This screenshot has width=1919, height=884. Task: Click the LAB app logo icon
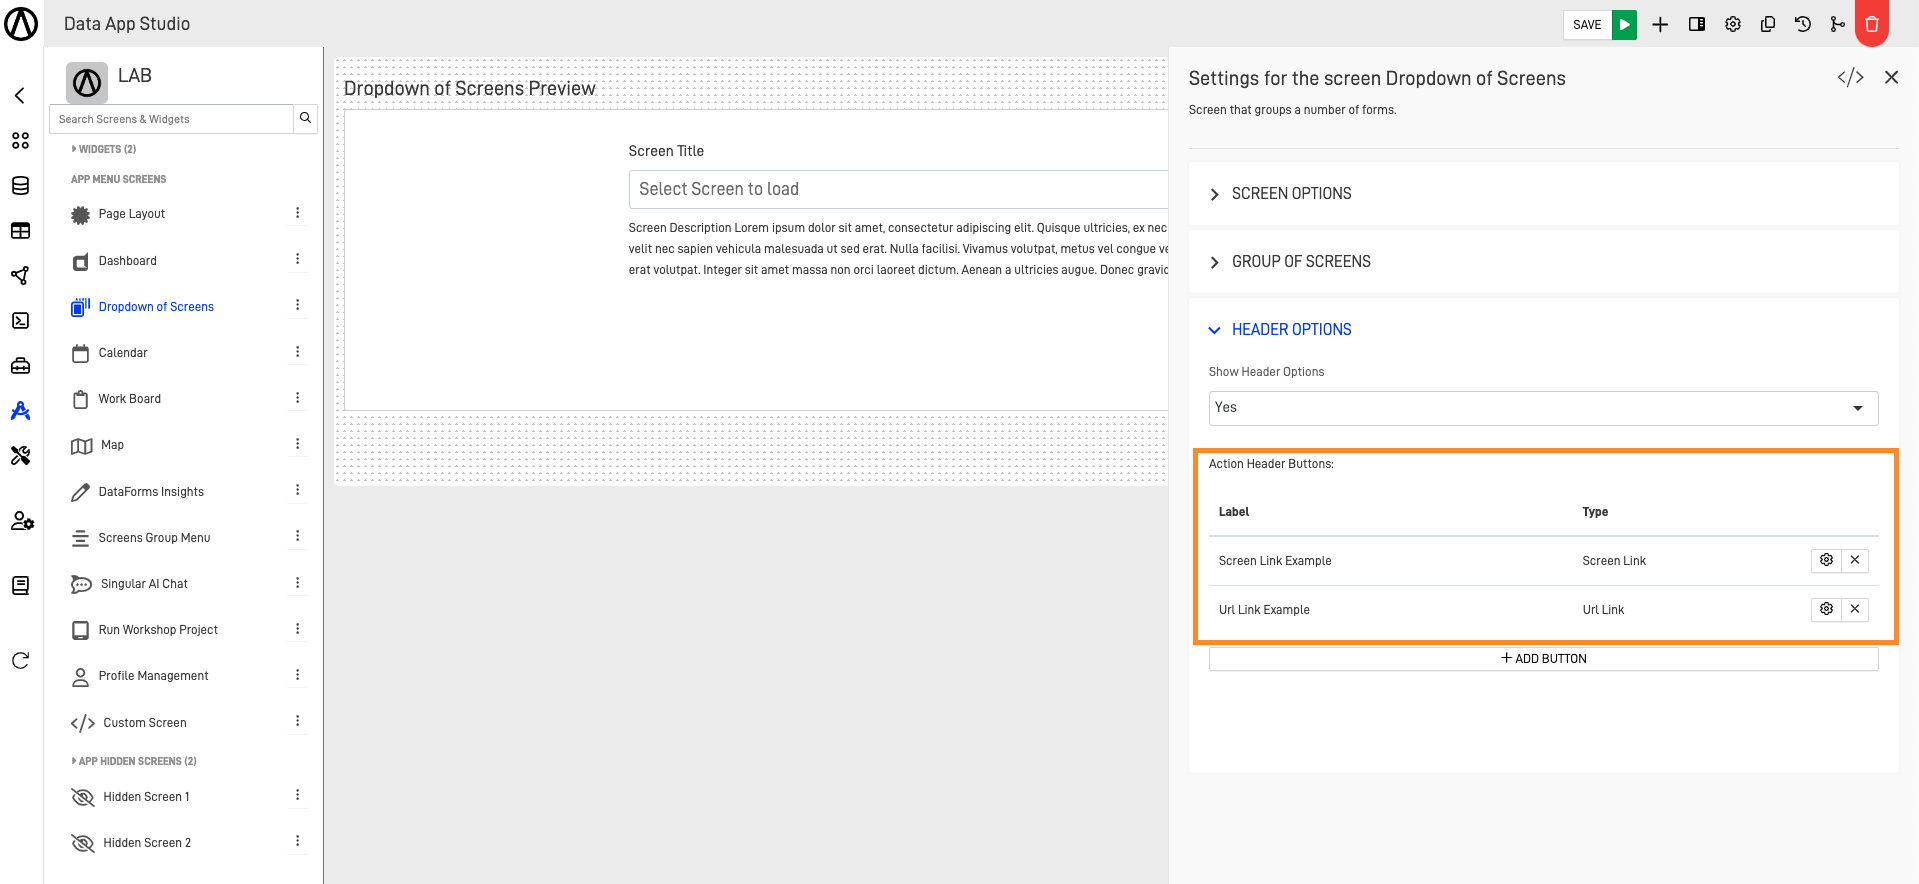[87, 82]
